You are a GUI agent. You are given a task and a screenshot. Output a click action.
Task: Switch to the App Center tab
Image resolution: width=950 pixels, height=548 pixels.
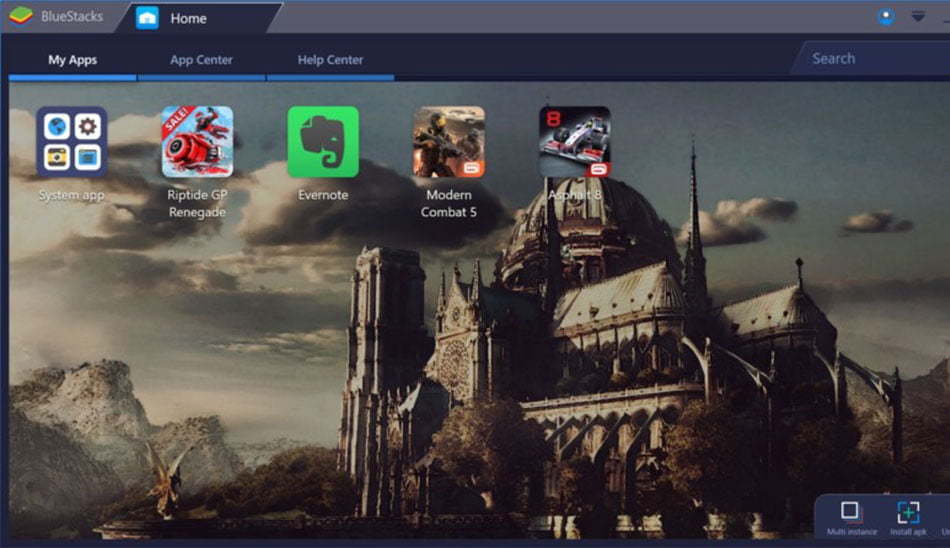click(201, 59)
